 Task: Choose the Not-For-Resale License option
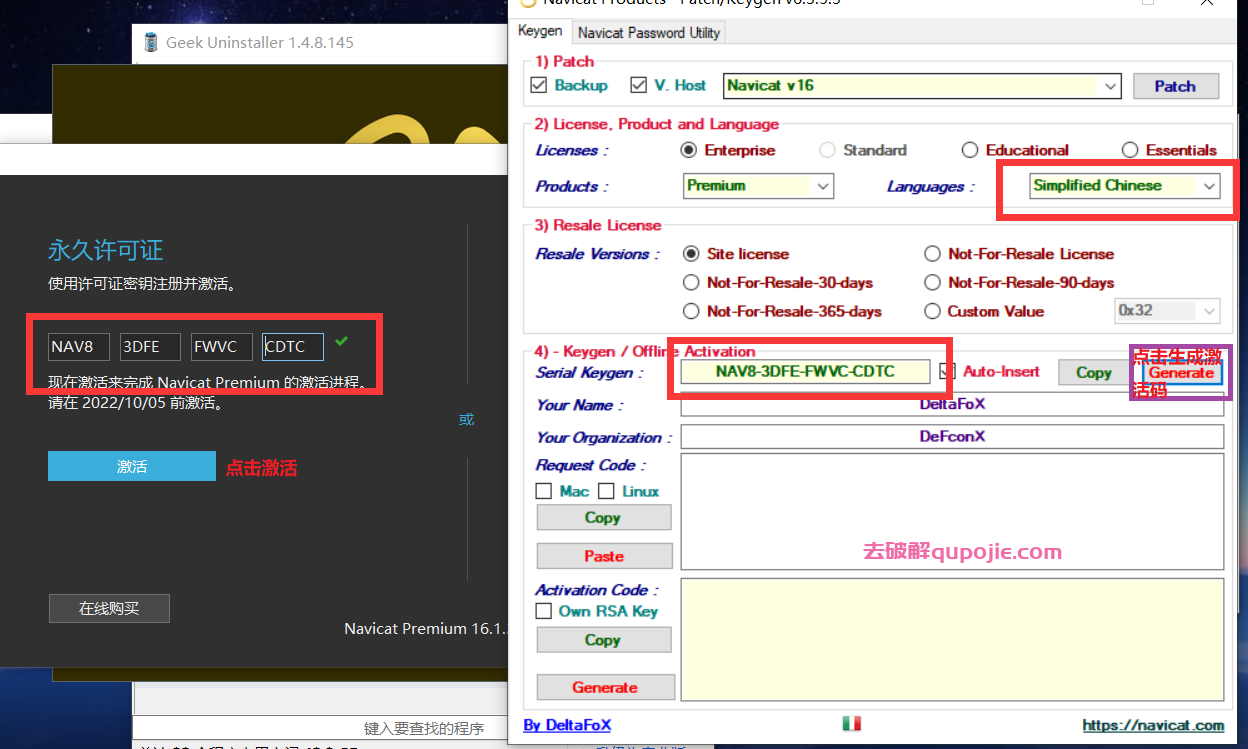coord(932,254)
